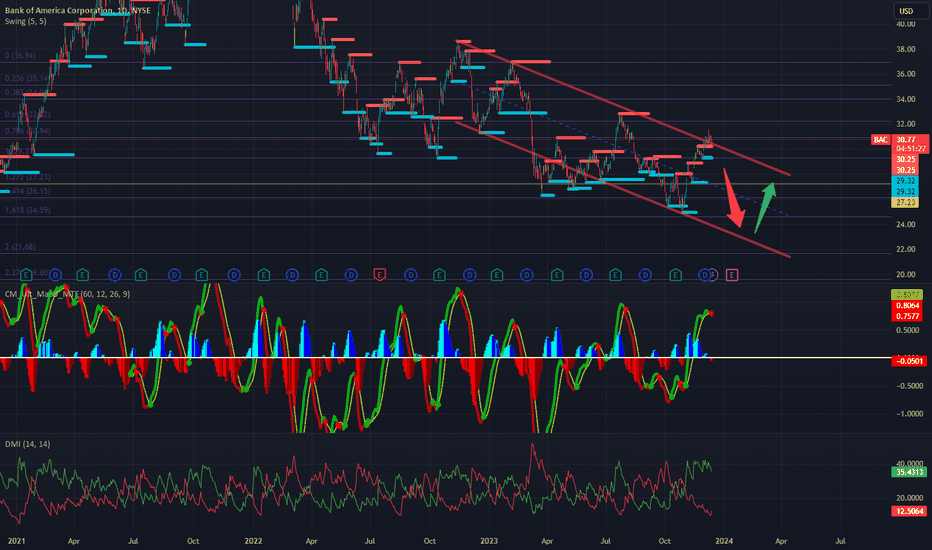Click the 2022 label on time axis
932x550 pixels.
[253, 541]
